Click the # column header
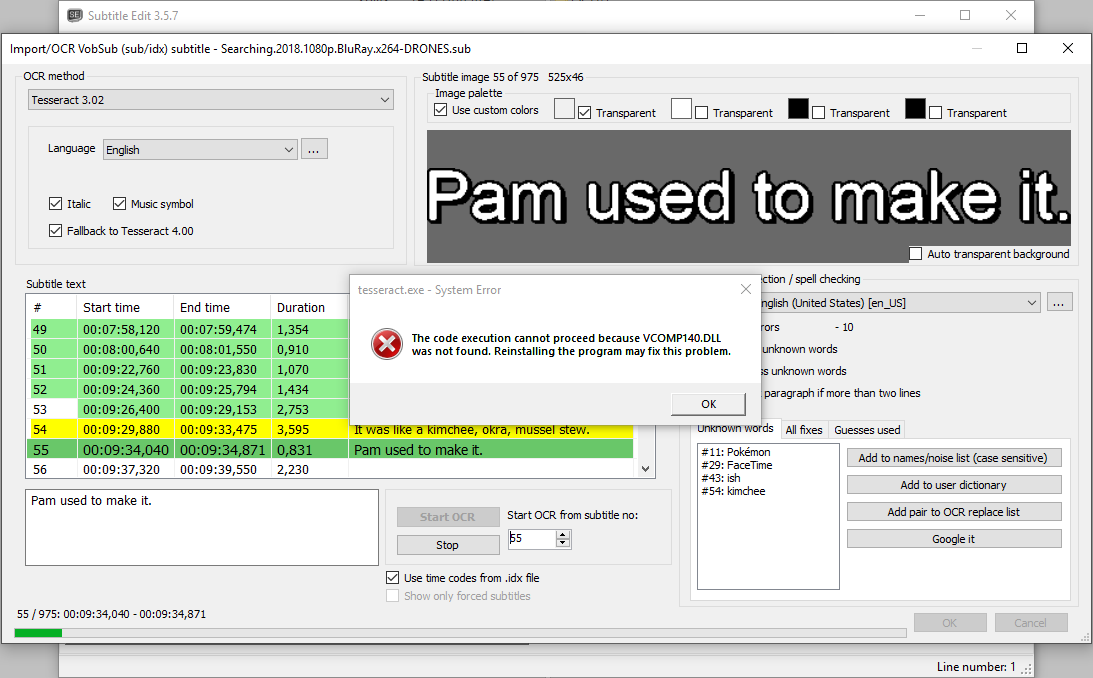The height and width of the screenshot is (678, 1093). [52, 307]
